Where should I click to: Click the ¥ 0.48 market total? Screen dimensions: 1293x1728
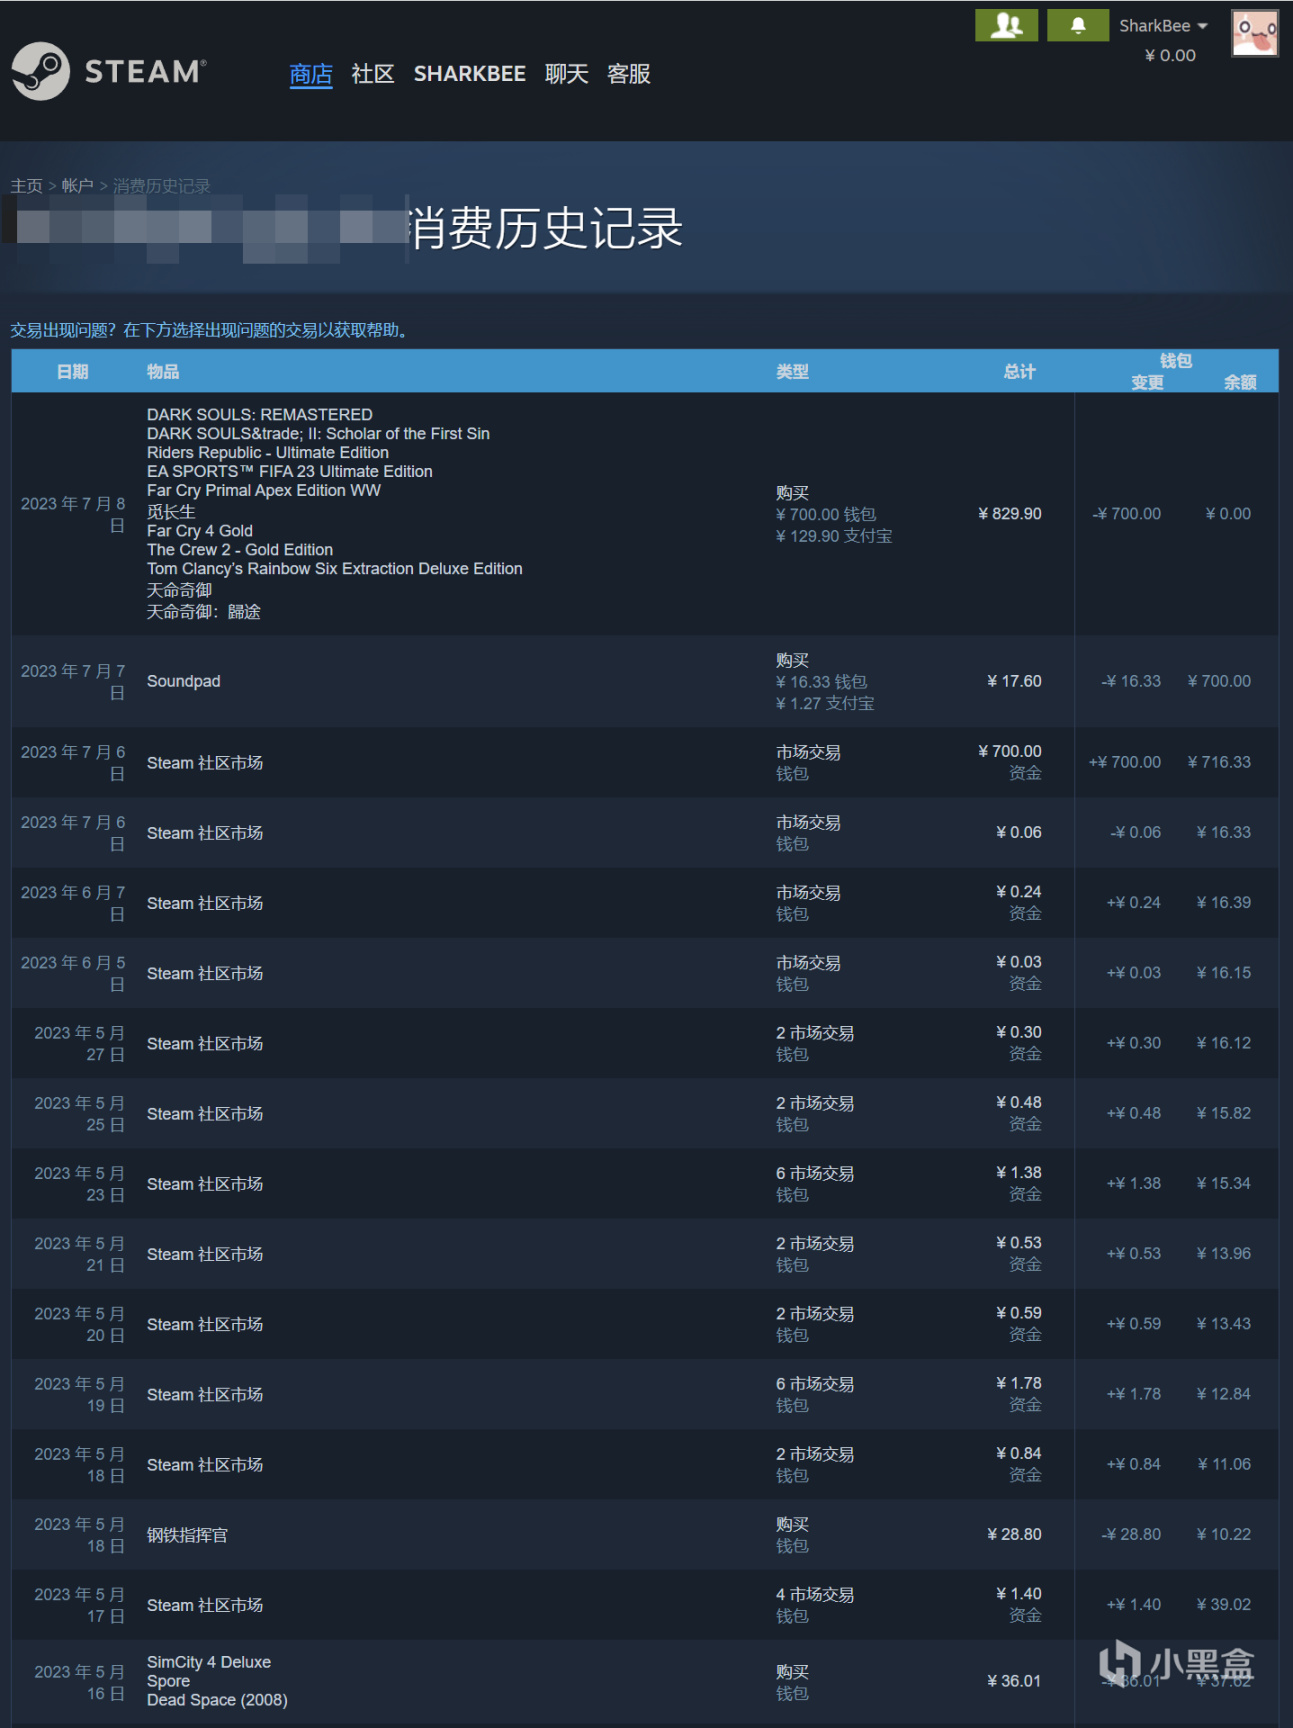pos(1019,1103)
